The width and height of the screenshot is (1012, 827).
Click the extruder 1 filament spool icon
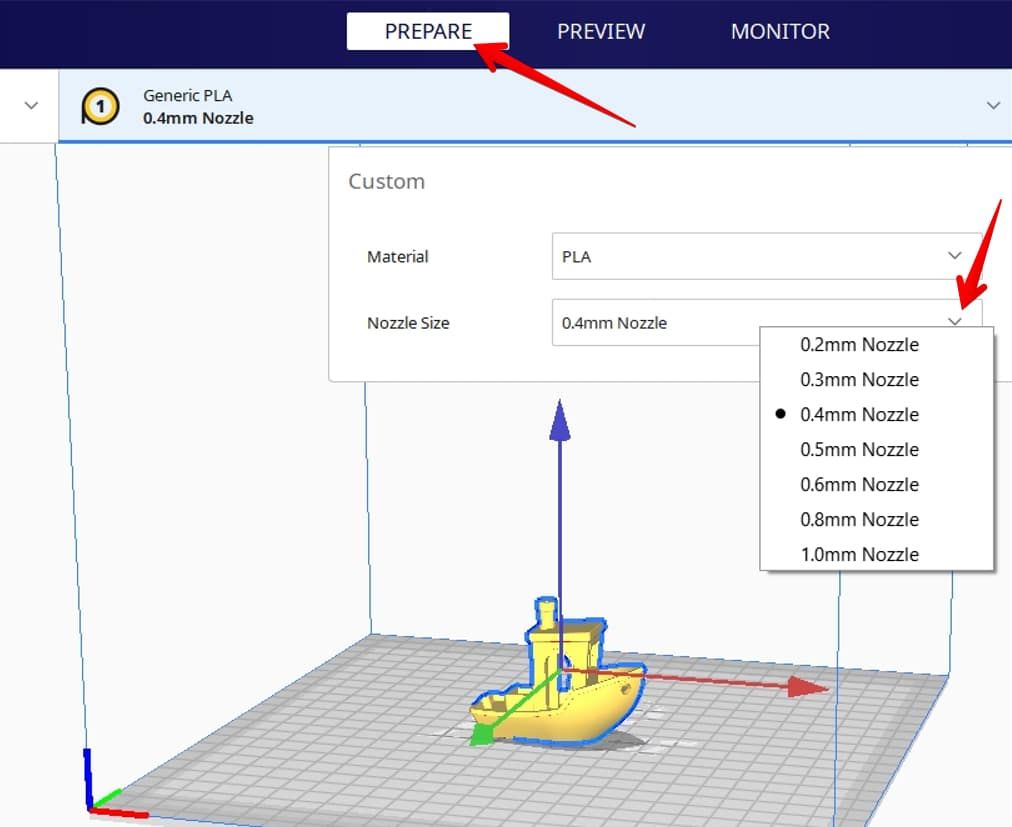click(100, 106)
